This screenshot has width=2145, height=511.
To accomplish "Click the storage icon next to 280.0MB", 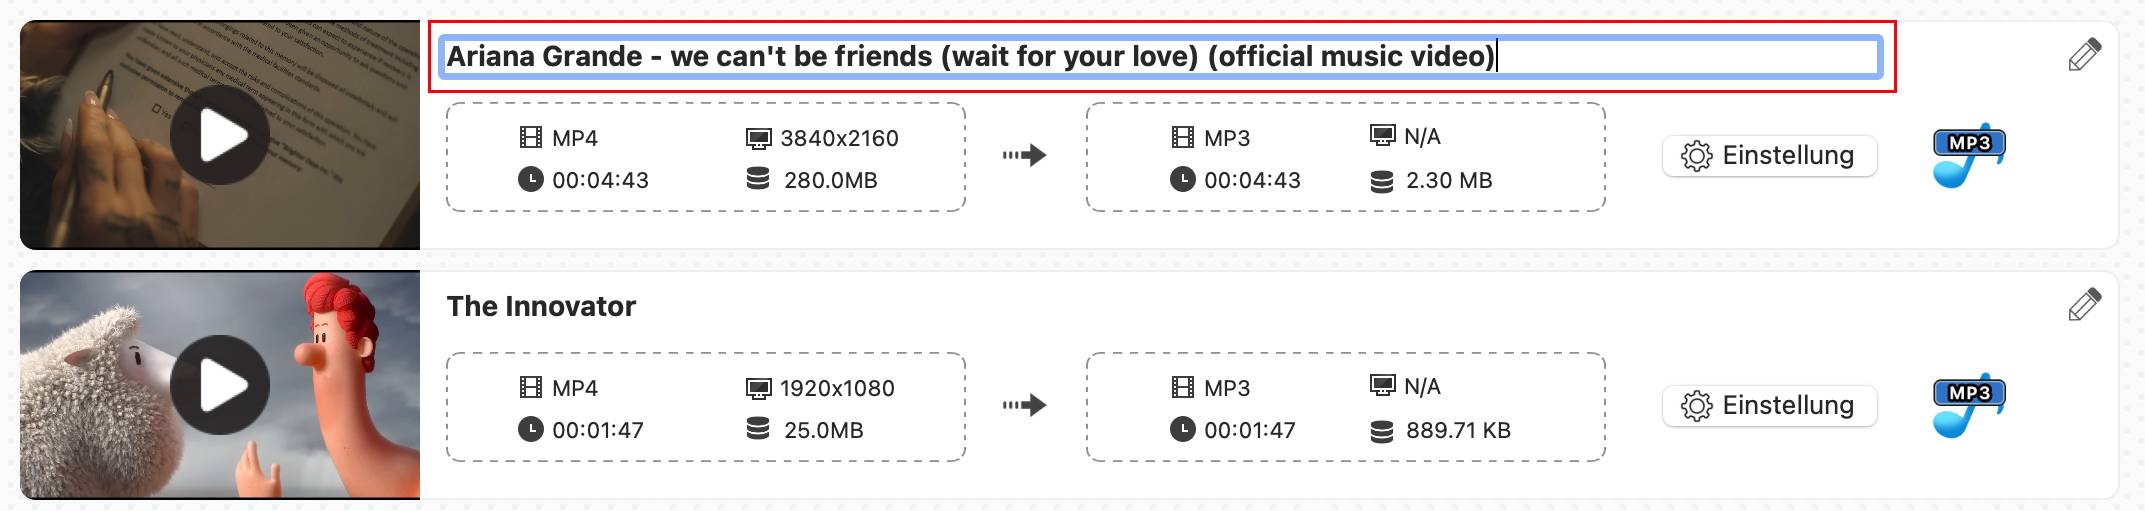I will [758, 180].
